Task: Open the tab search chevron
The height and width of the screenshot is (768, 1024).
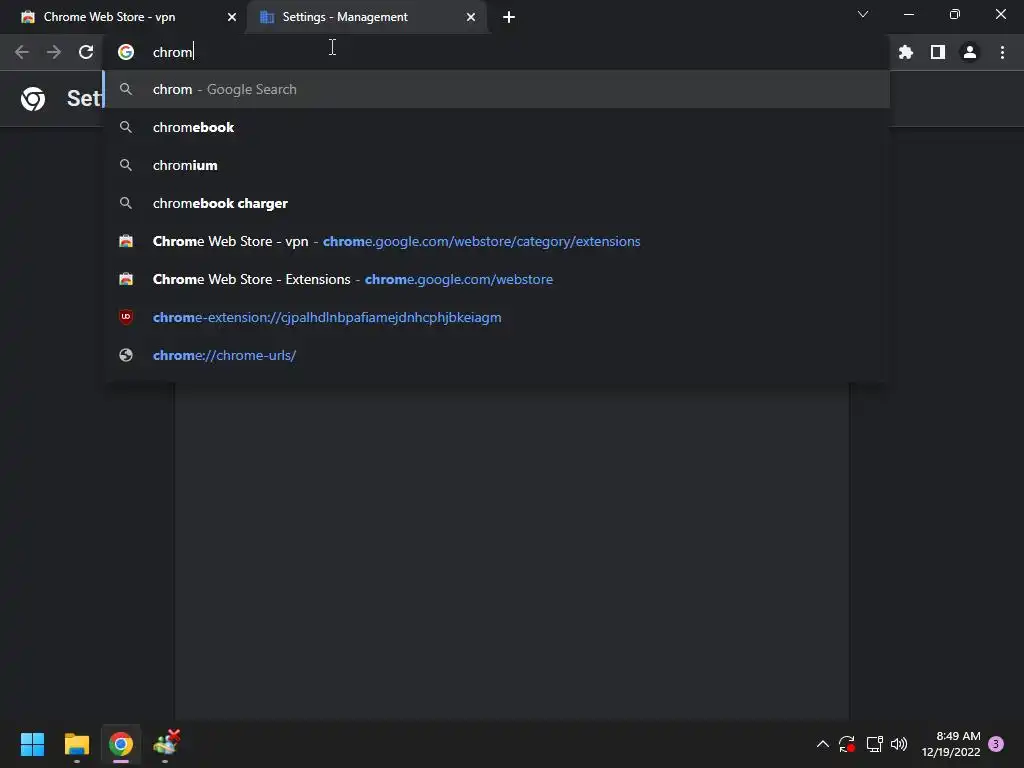Action: (863, 14)
